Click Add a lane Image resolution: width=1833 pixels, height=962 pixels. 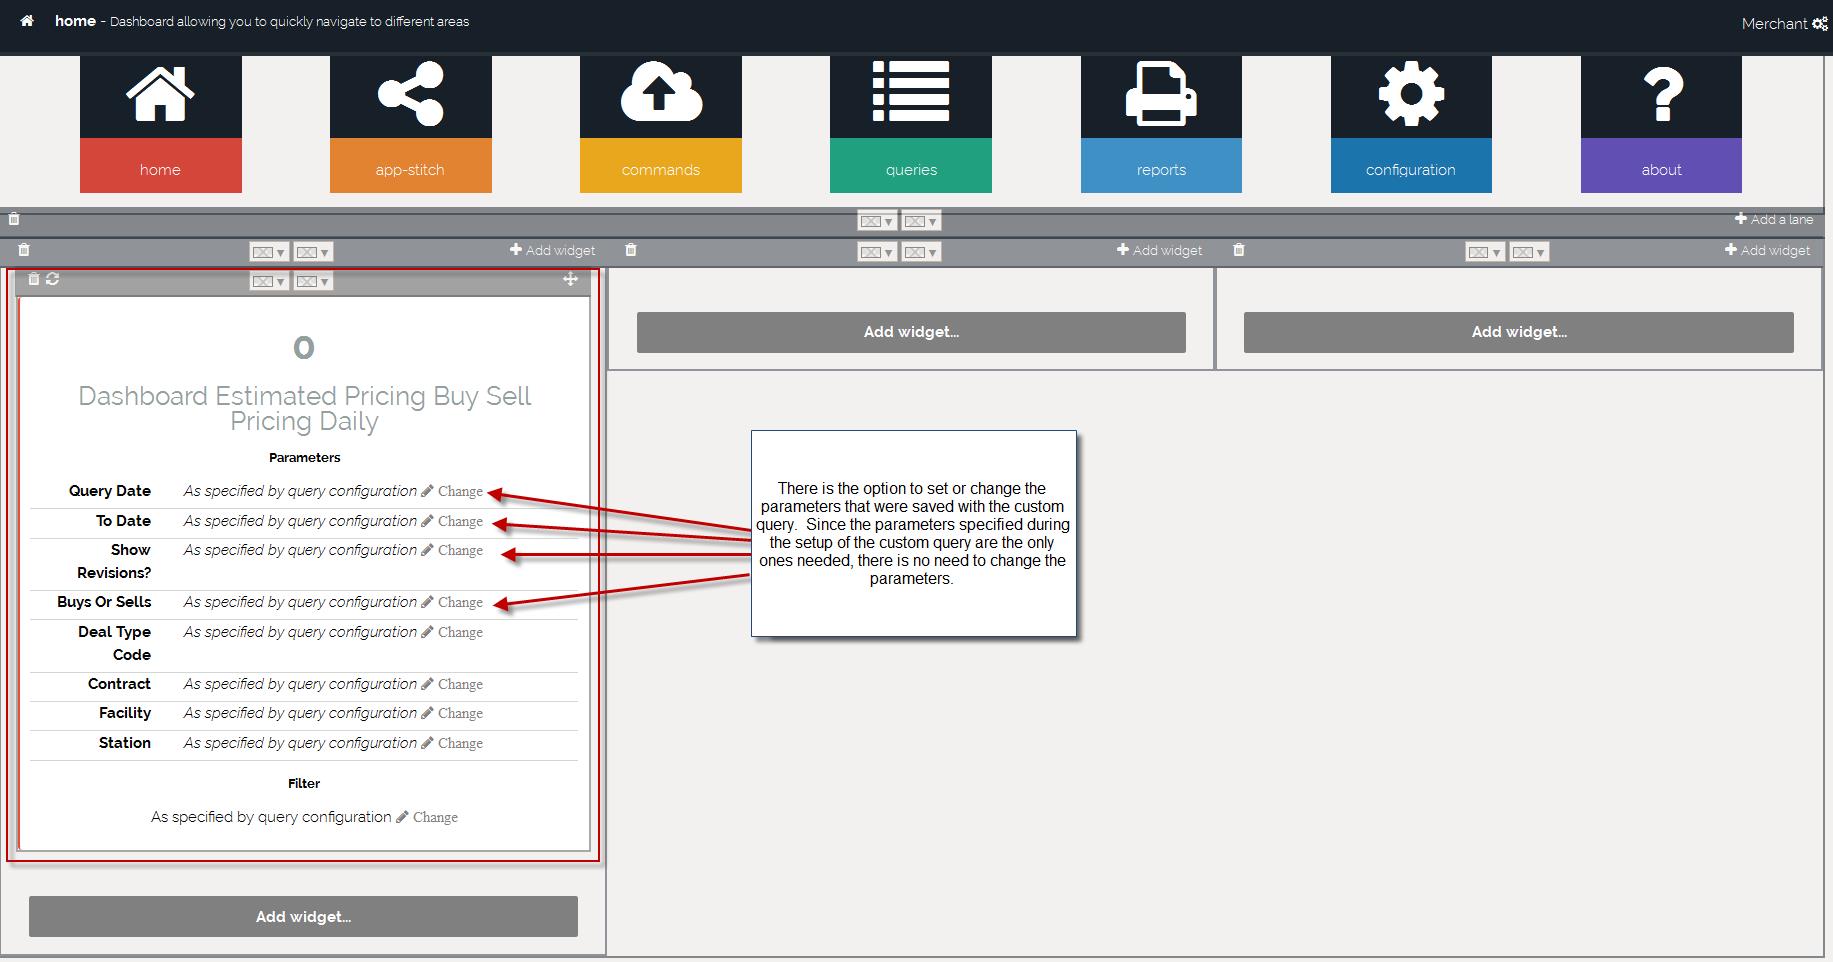[x=1773, y=220]
